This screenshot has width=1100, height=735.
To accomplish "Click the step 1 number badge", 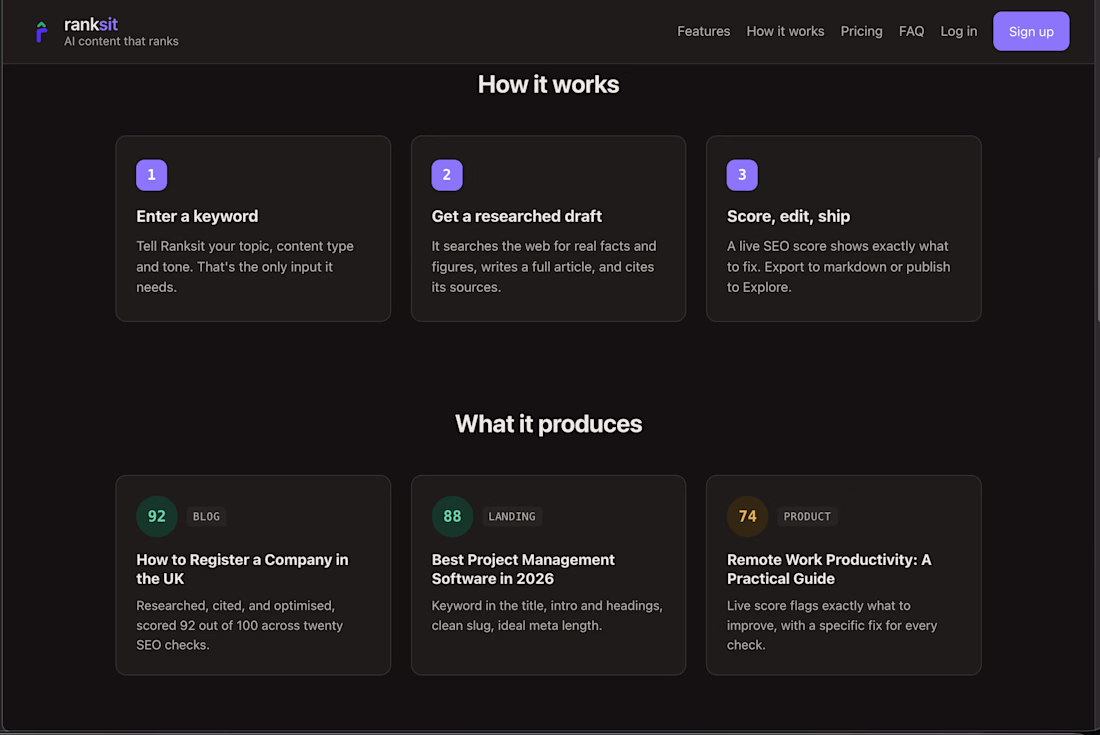I will [x=152, y=175].
